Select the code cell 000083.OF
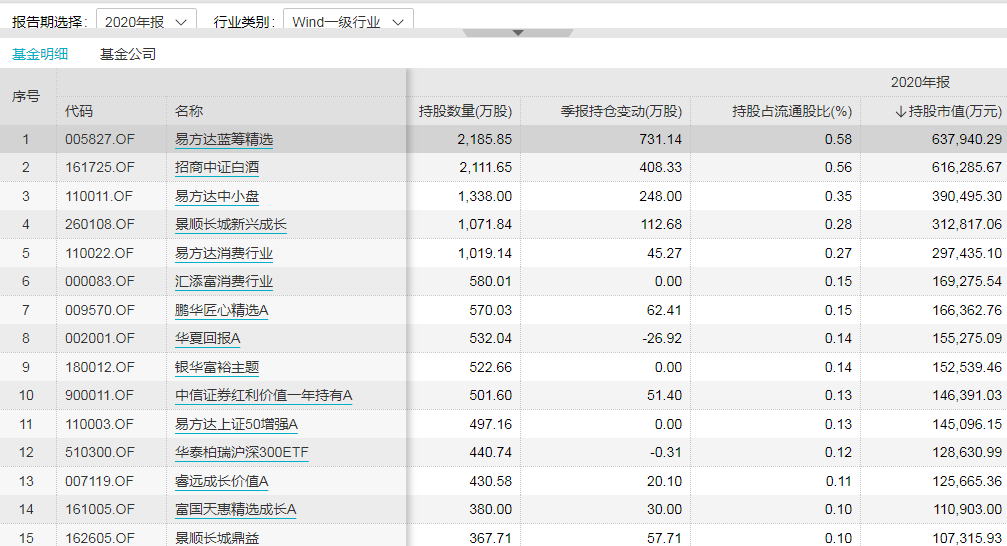Viewport: 1007px width, 546px height. pyautogui.click(x=100, y=282)
